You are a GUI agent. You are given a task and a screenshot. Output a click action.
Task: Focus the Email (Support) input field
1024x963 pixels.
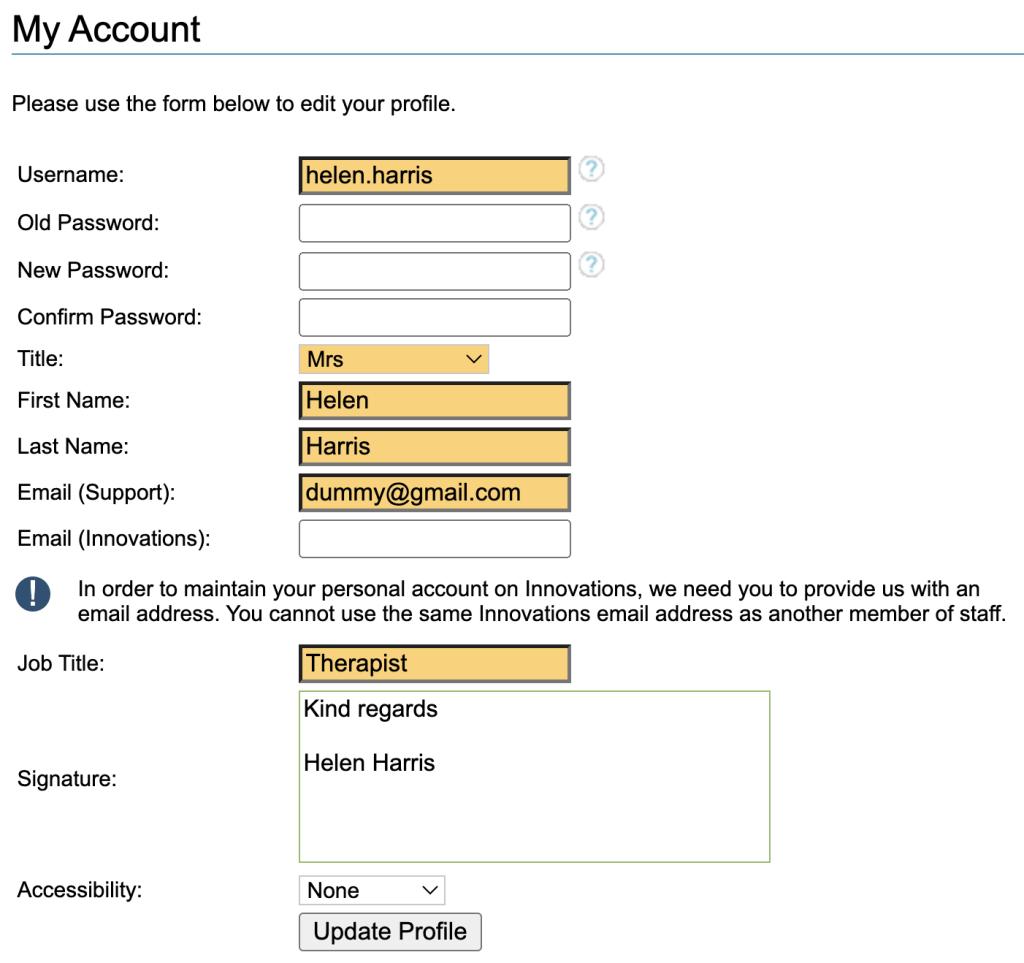tap(434, 493)
